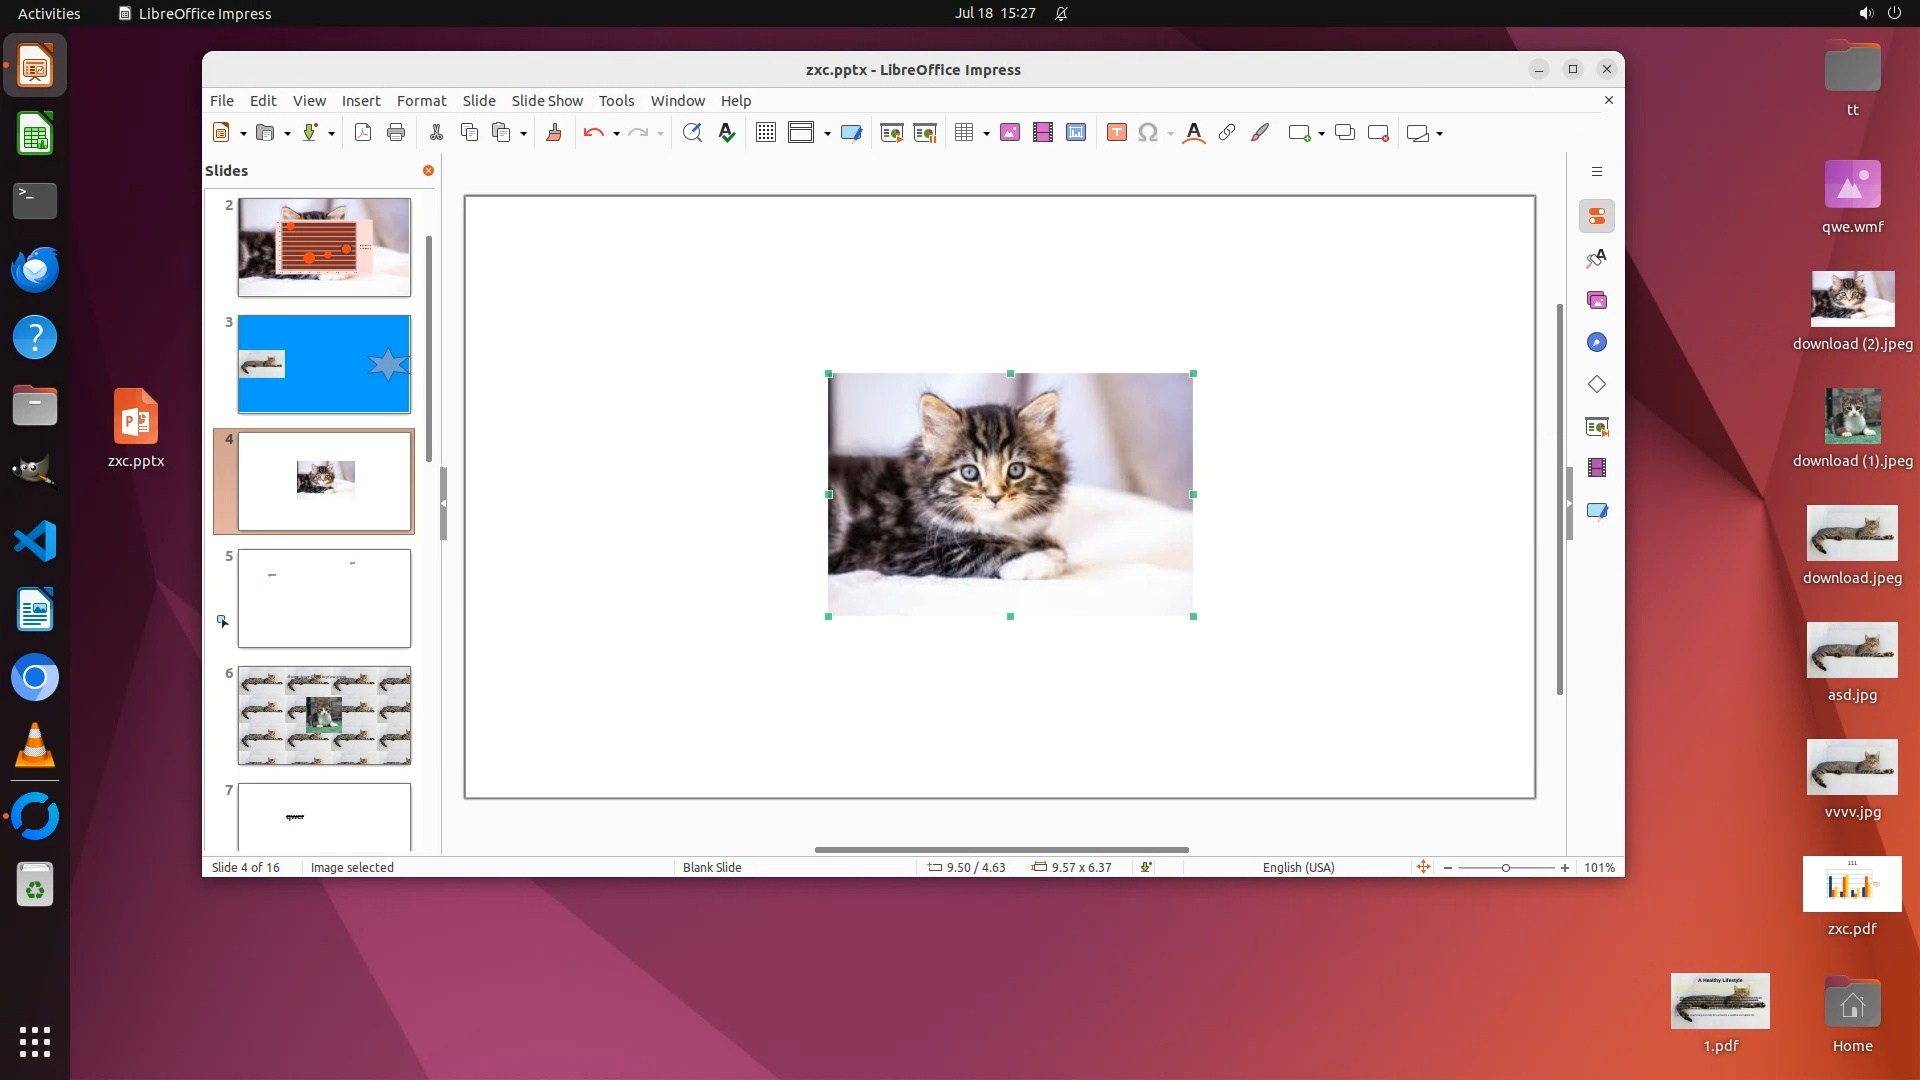Viewport: 1920px width, 1080px height.
Task: Open the Shapes deck in sidebar
Action: pyautogui.click(x=1597, y=385)
